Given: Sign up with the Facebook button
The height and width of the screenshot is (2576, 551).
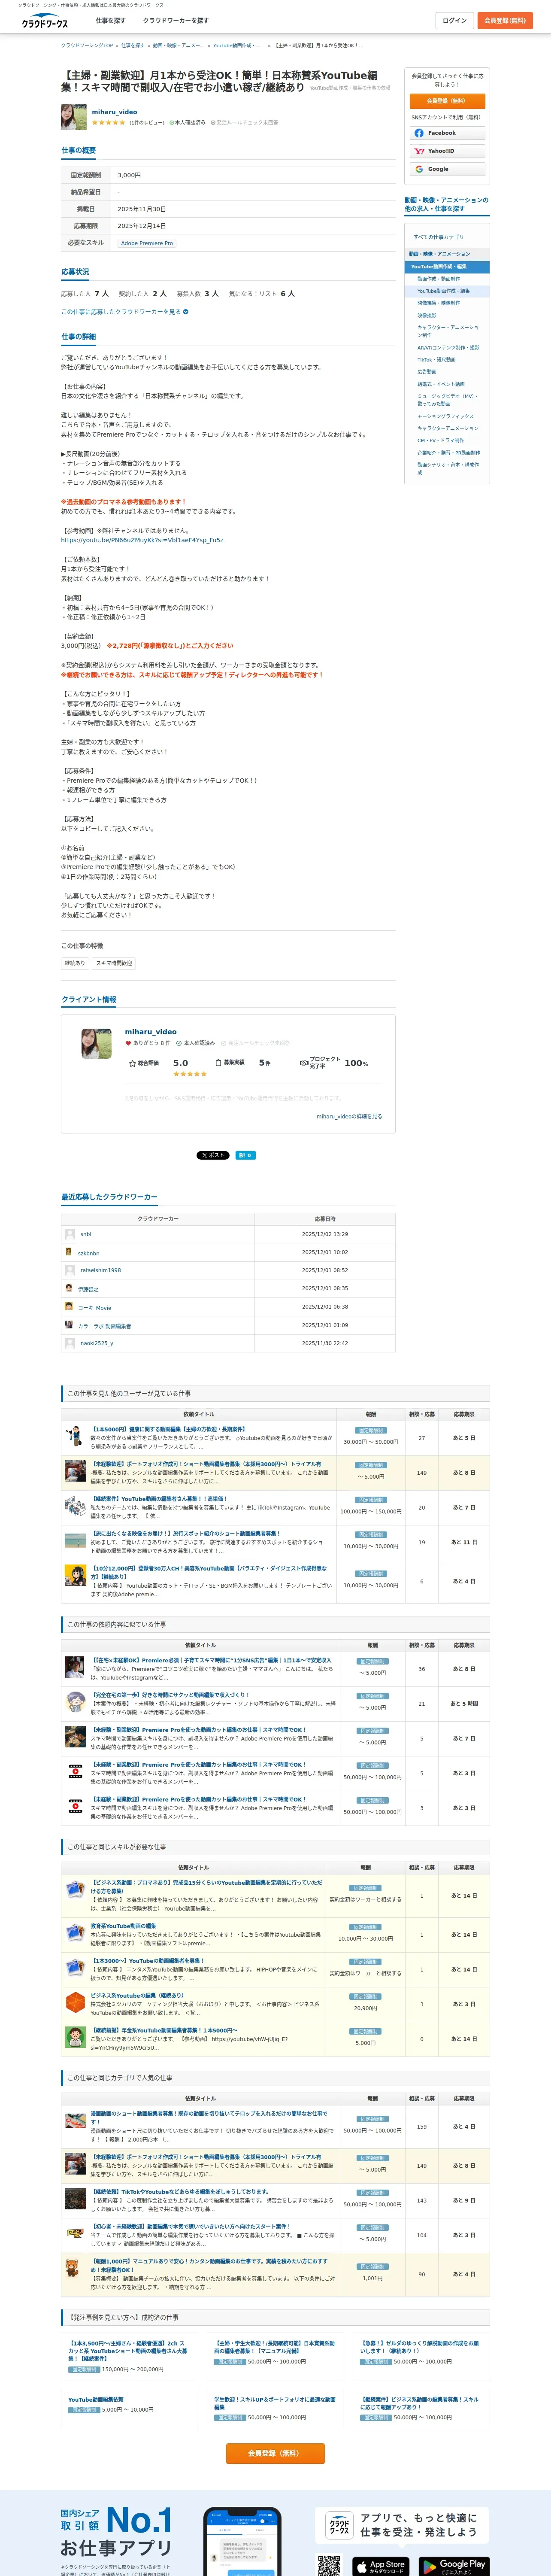Looking at the screenshot, I should 447,133.
